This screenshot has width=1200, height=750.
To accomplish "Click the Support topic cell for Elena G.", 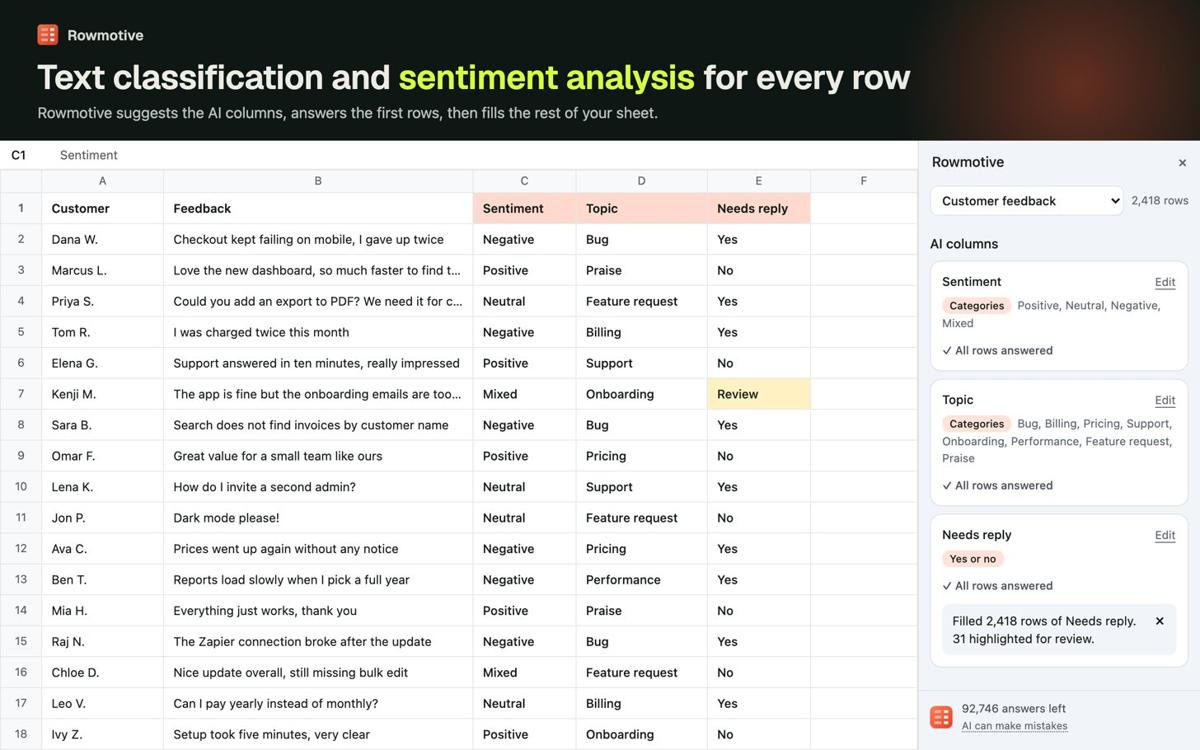I will tap(641, 363).
